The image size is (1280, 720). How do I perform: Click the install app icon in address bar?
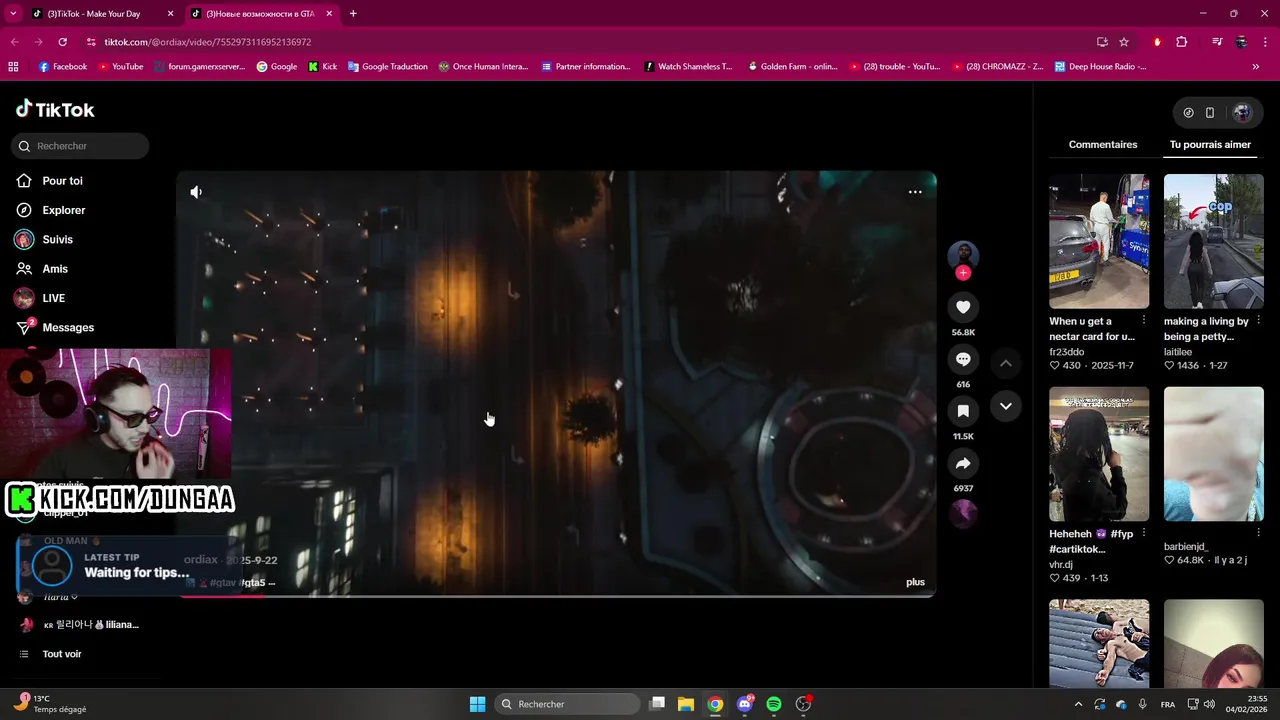(x=1102, y=42)
